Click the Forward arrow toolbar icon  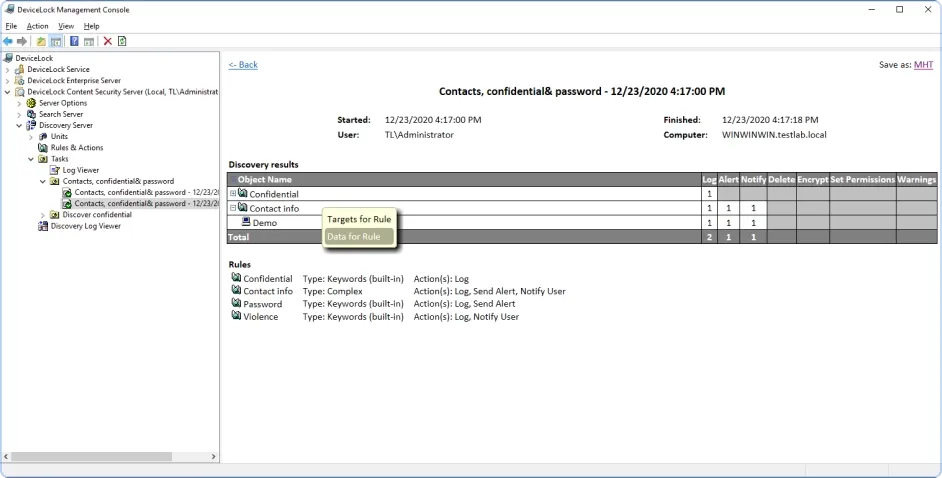pos(22,41)
